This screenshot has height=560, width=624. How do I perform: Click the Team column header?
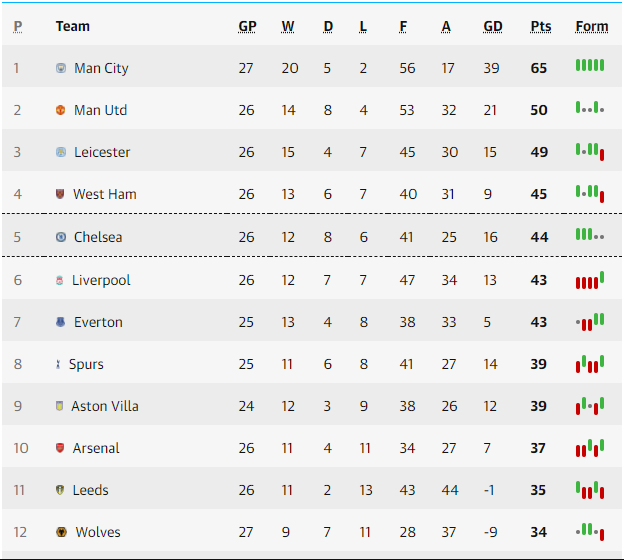point(72,26)
